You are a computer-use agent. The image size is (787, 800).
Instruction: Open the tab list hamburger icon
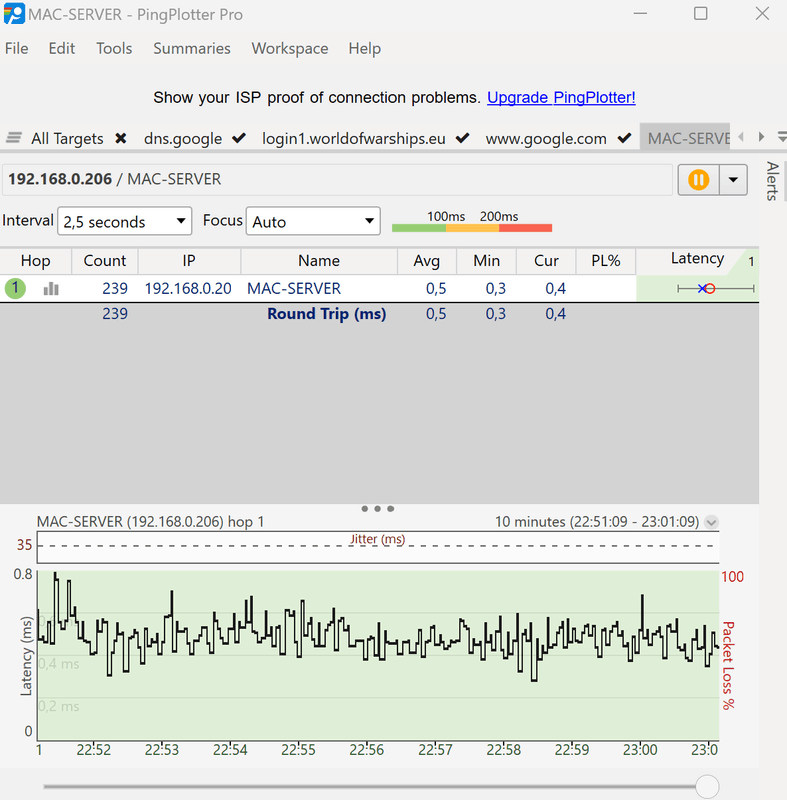14,138
